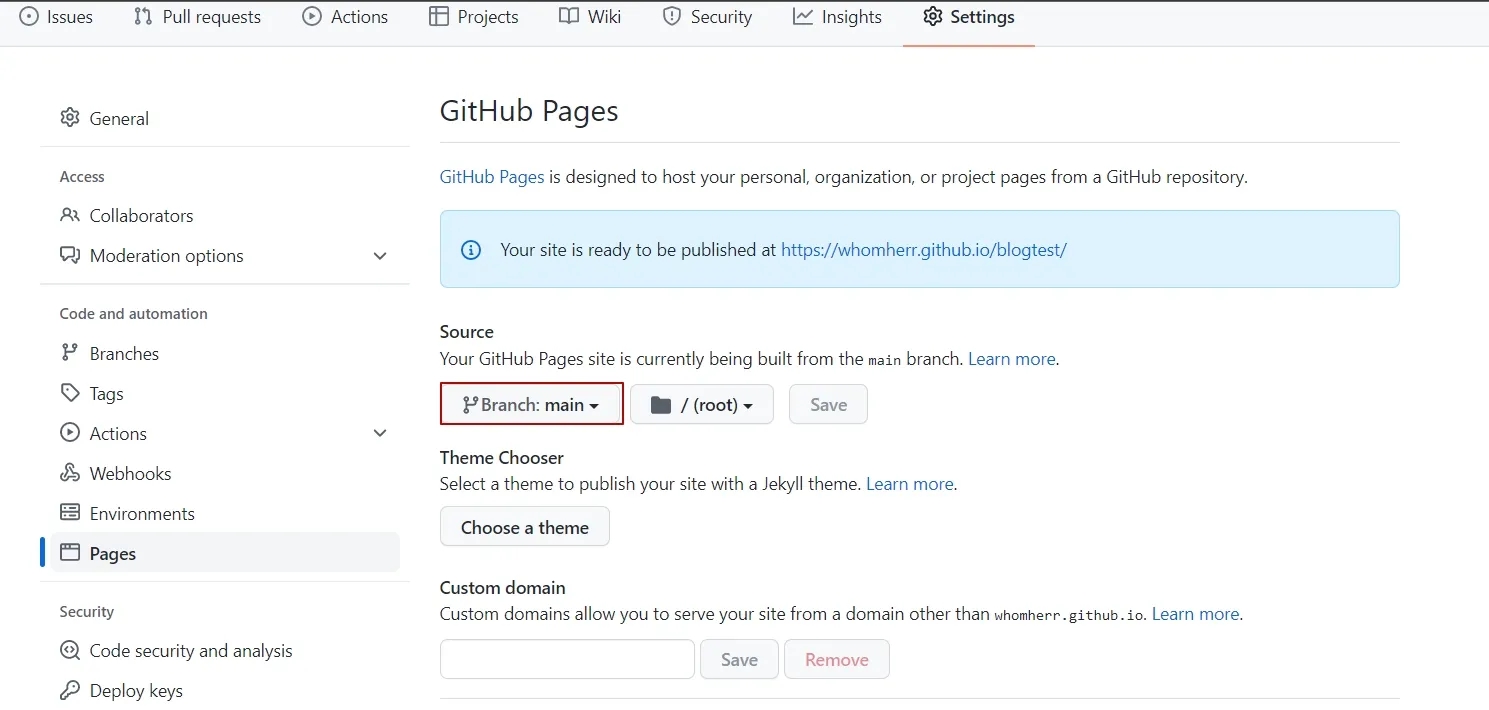Click the General gear icon in sidebar

pyautogui.click(x=70, y=118)
